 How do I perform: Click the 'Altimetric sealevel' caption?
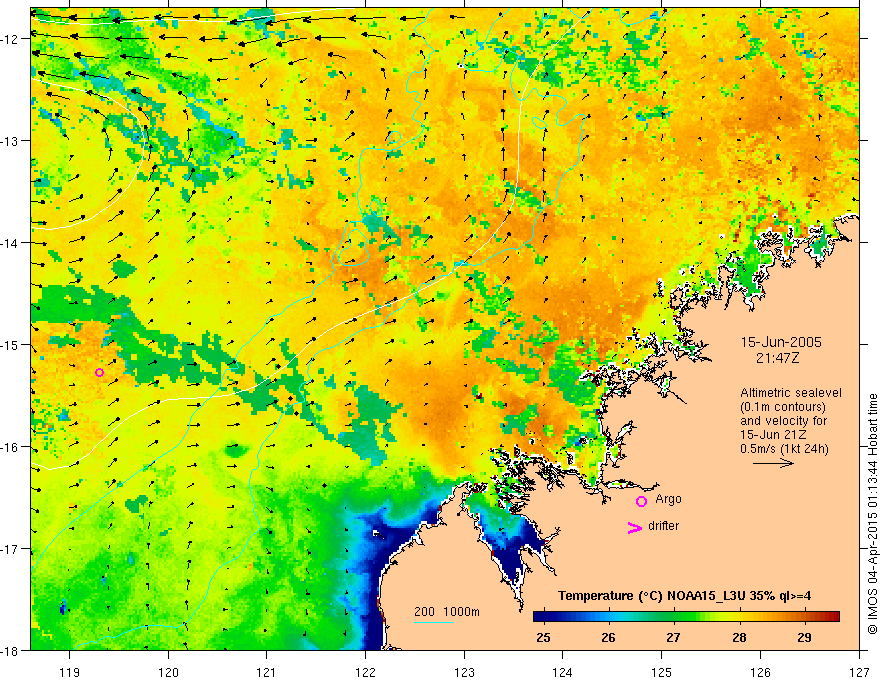pyautogui.click(x=791, y=393)
